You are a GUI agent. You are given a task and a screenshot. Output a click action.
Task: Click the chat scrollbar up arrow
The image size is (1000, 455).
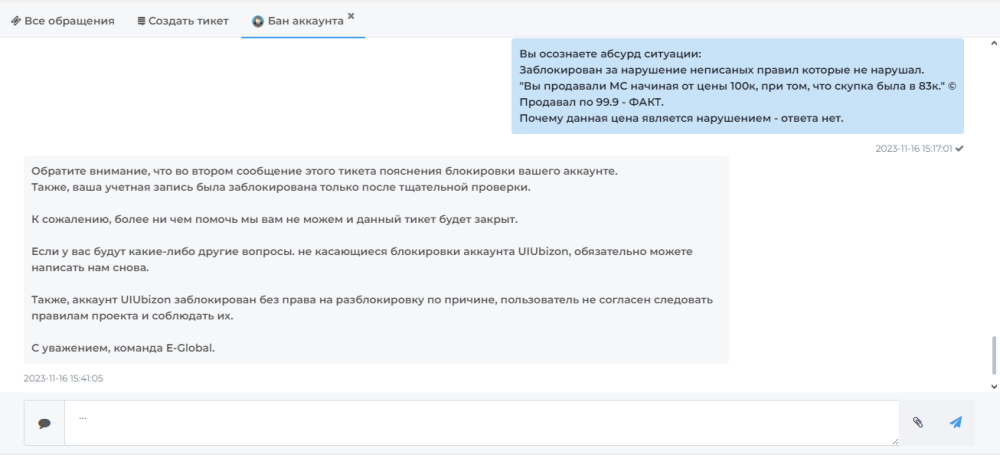[x=993, y=43]
